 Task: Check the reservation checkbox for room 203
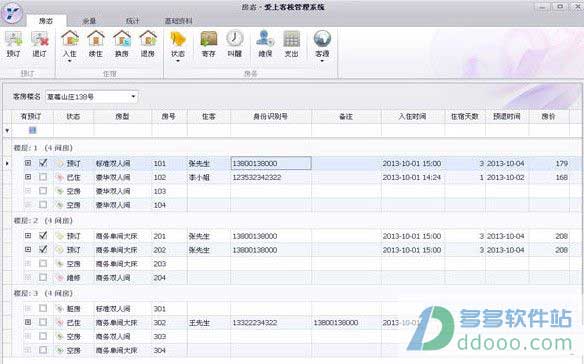pyautogui.click(x=43, y=263)
